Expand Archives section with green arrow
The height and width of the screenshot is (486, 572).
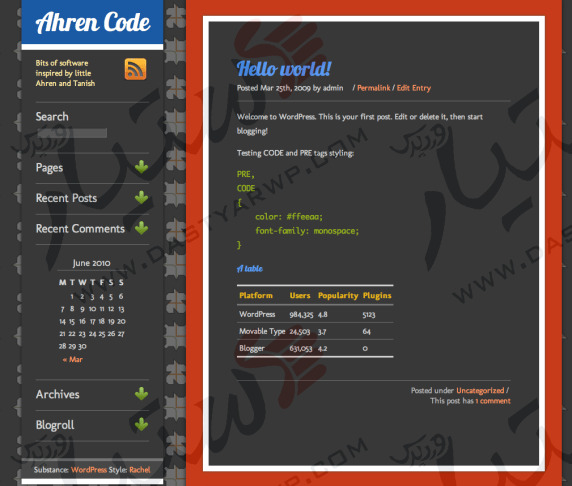(x=141, y=394)
